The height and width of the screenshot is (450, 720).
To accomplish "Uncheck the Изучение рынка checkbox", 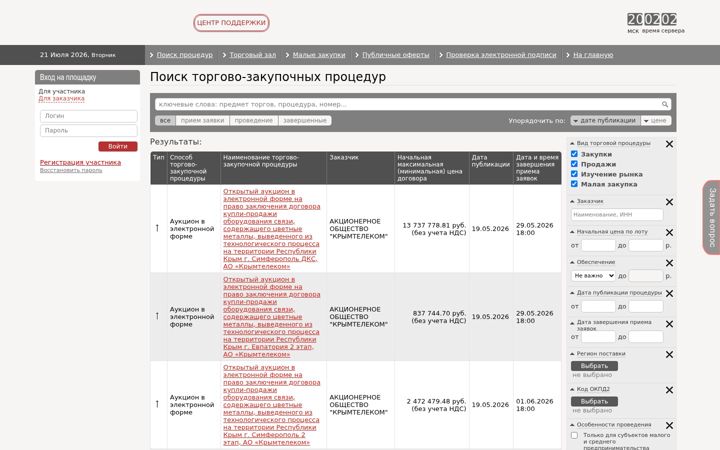I will pyautogui.click(x=574, y=174).
